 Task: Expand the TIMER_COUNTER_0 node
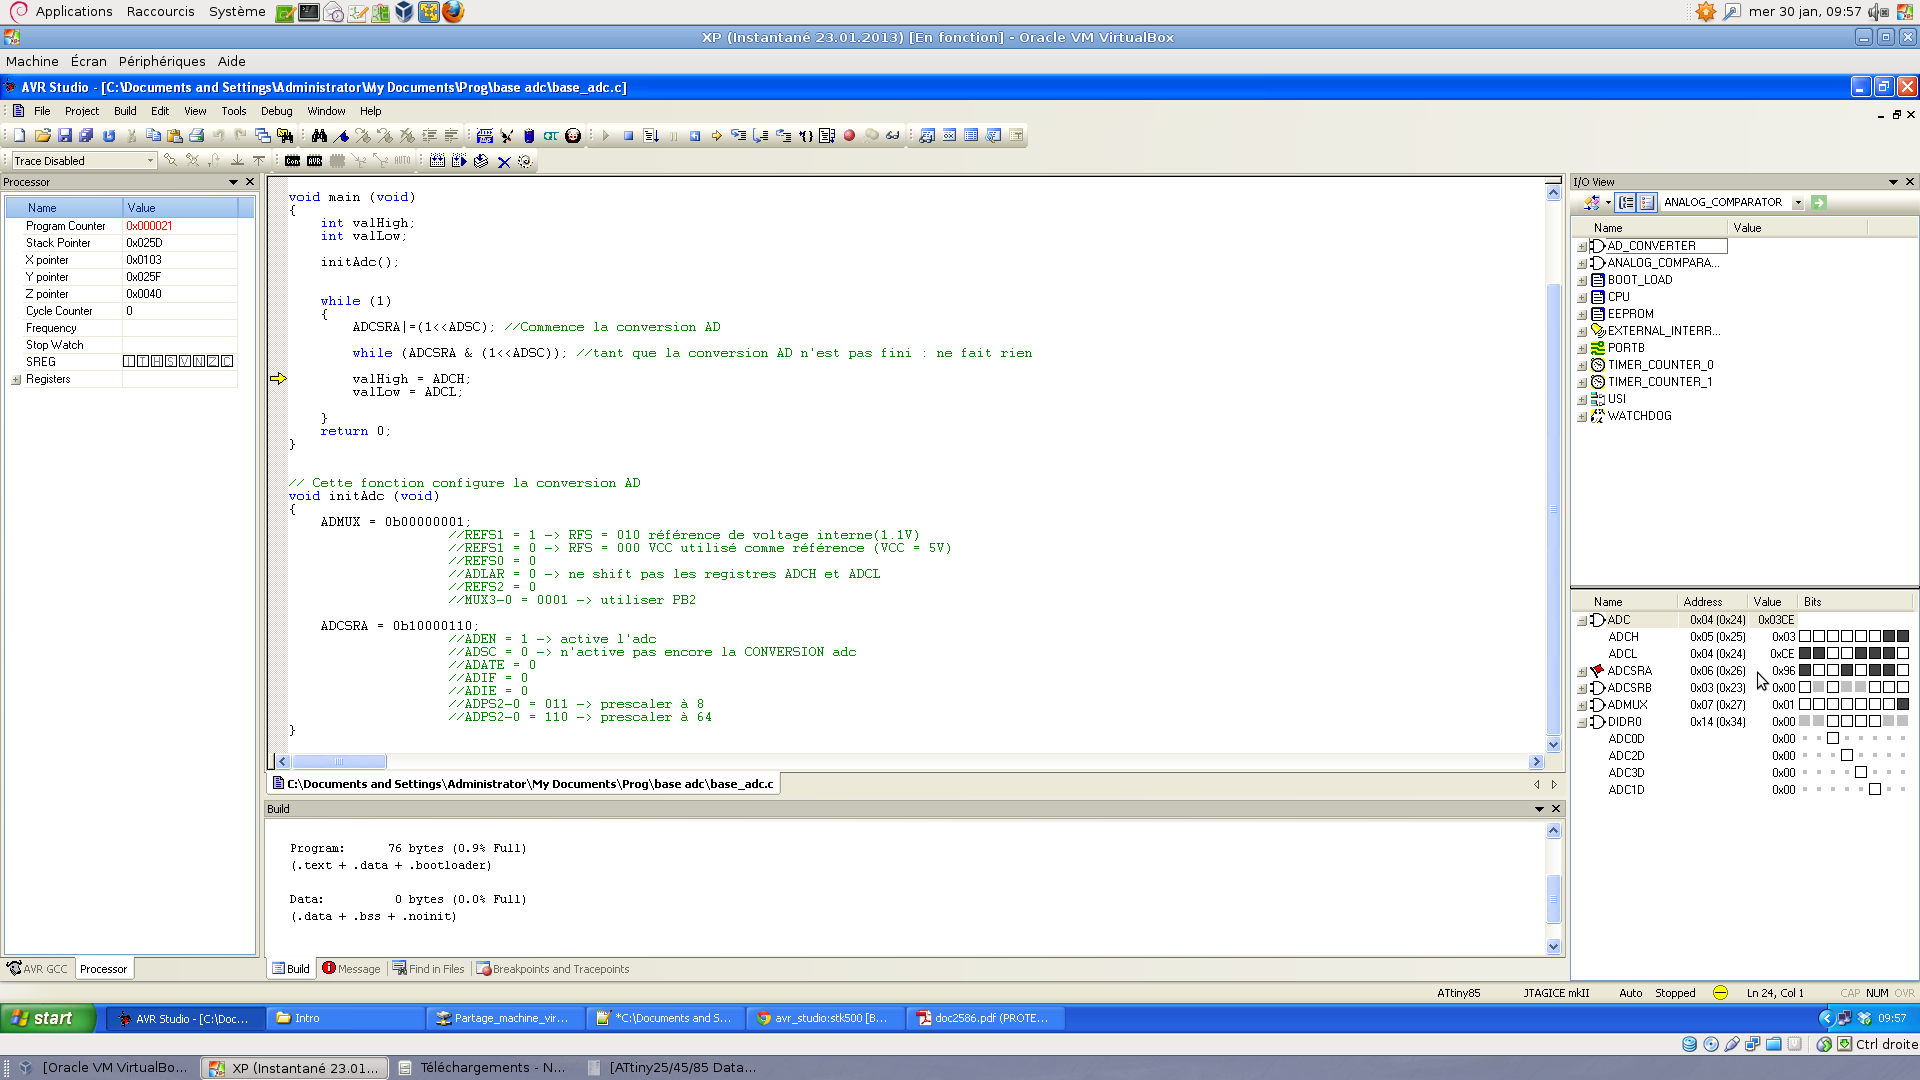[1582, 366]
